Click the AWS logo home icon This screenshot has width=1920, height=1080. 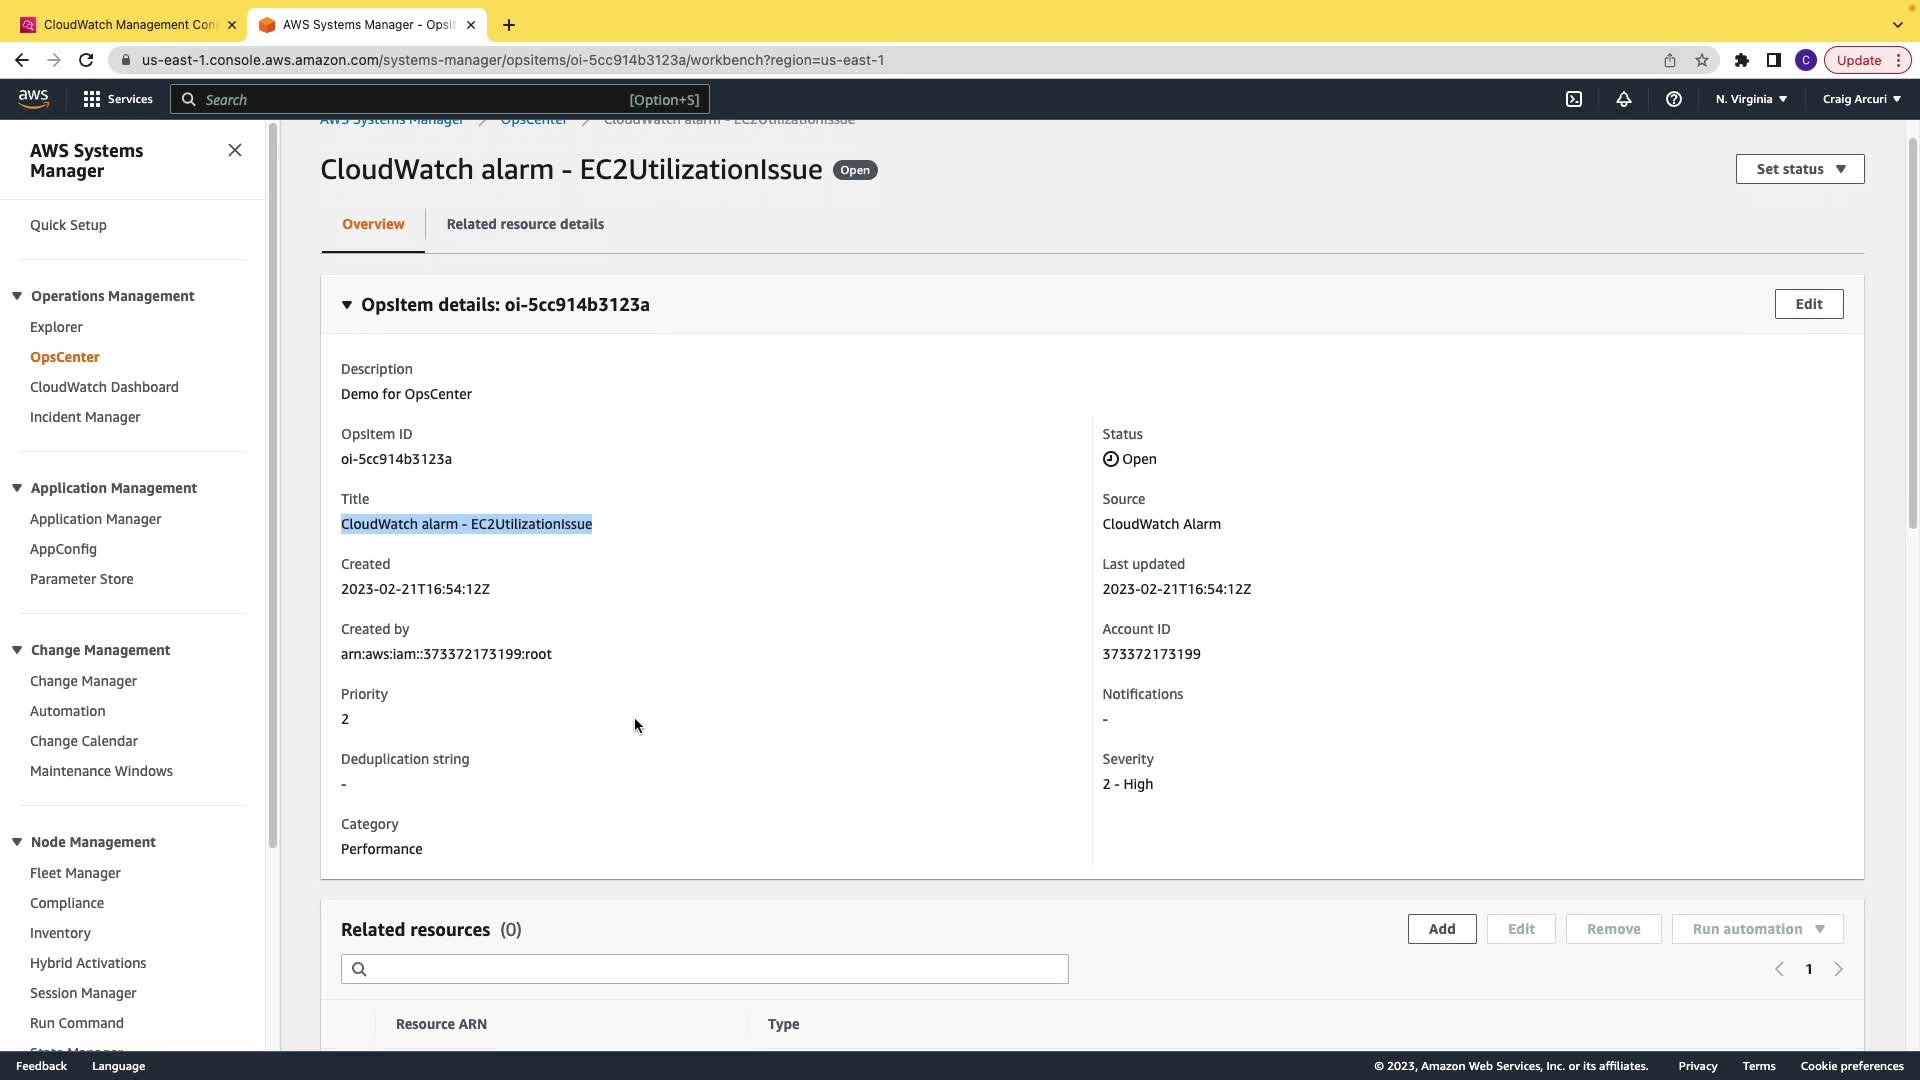click(x=33, y=98)
